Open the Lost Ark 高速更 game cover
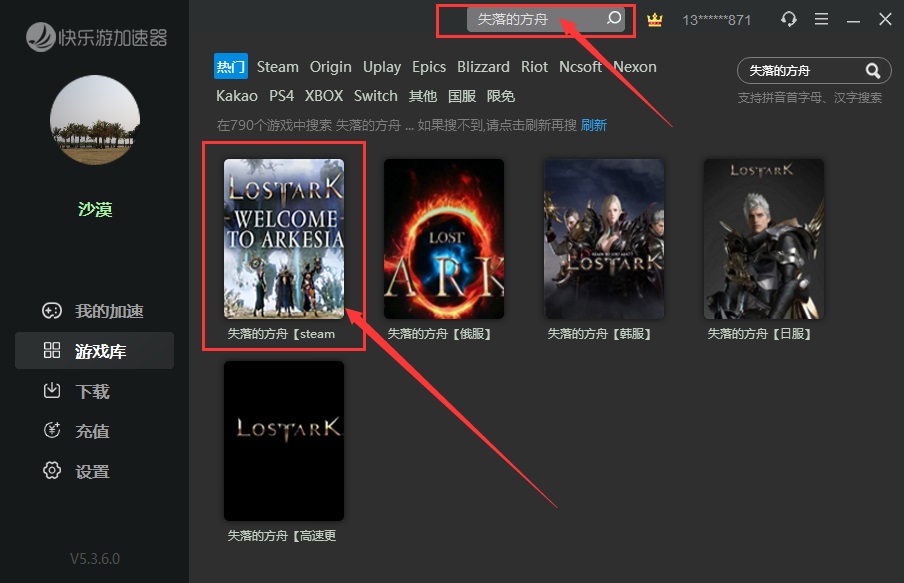This screenshot has width=904, height=583. [284, 441]
